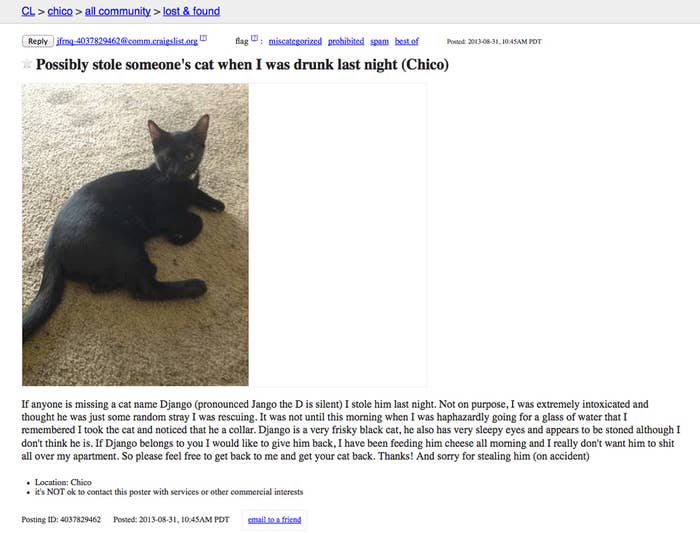
Task: Open the all community breadcrumb
Action: coord(117,11)
